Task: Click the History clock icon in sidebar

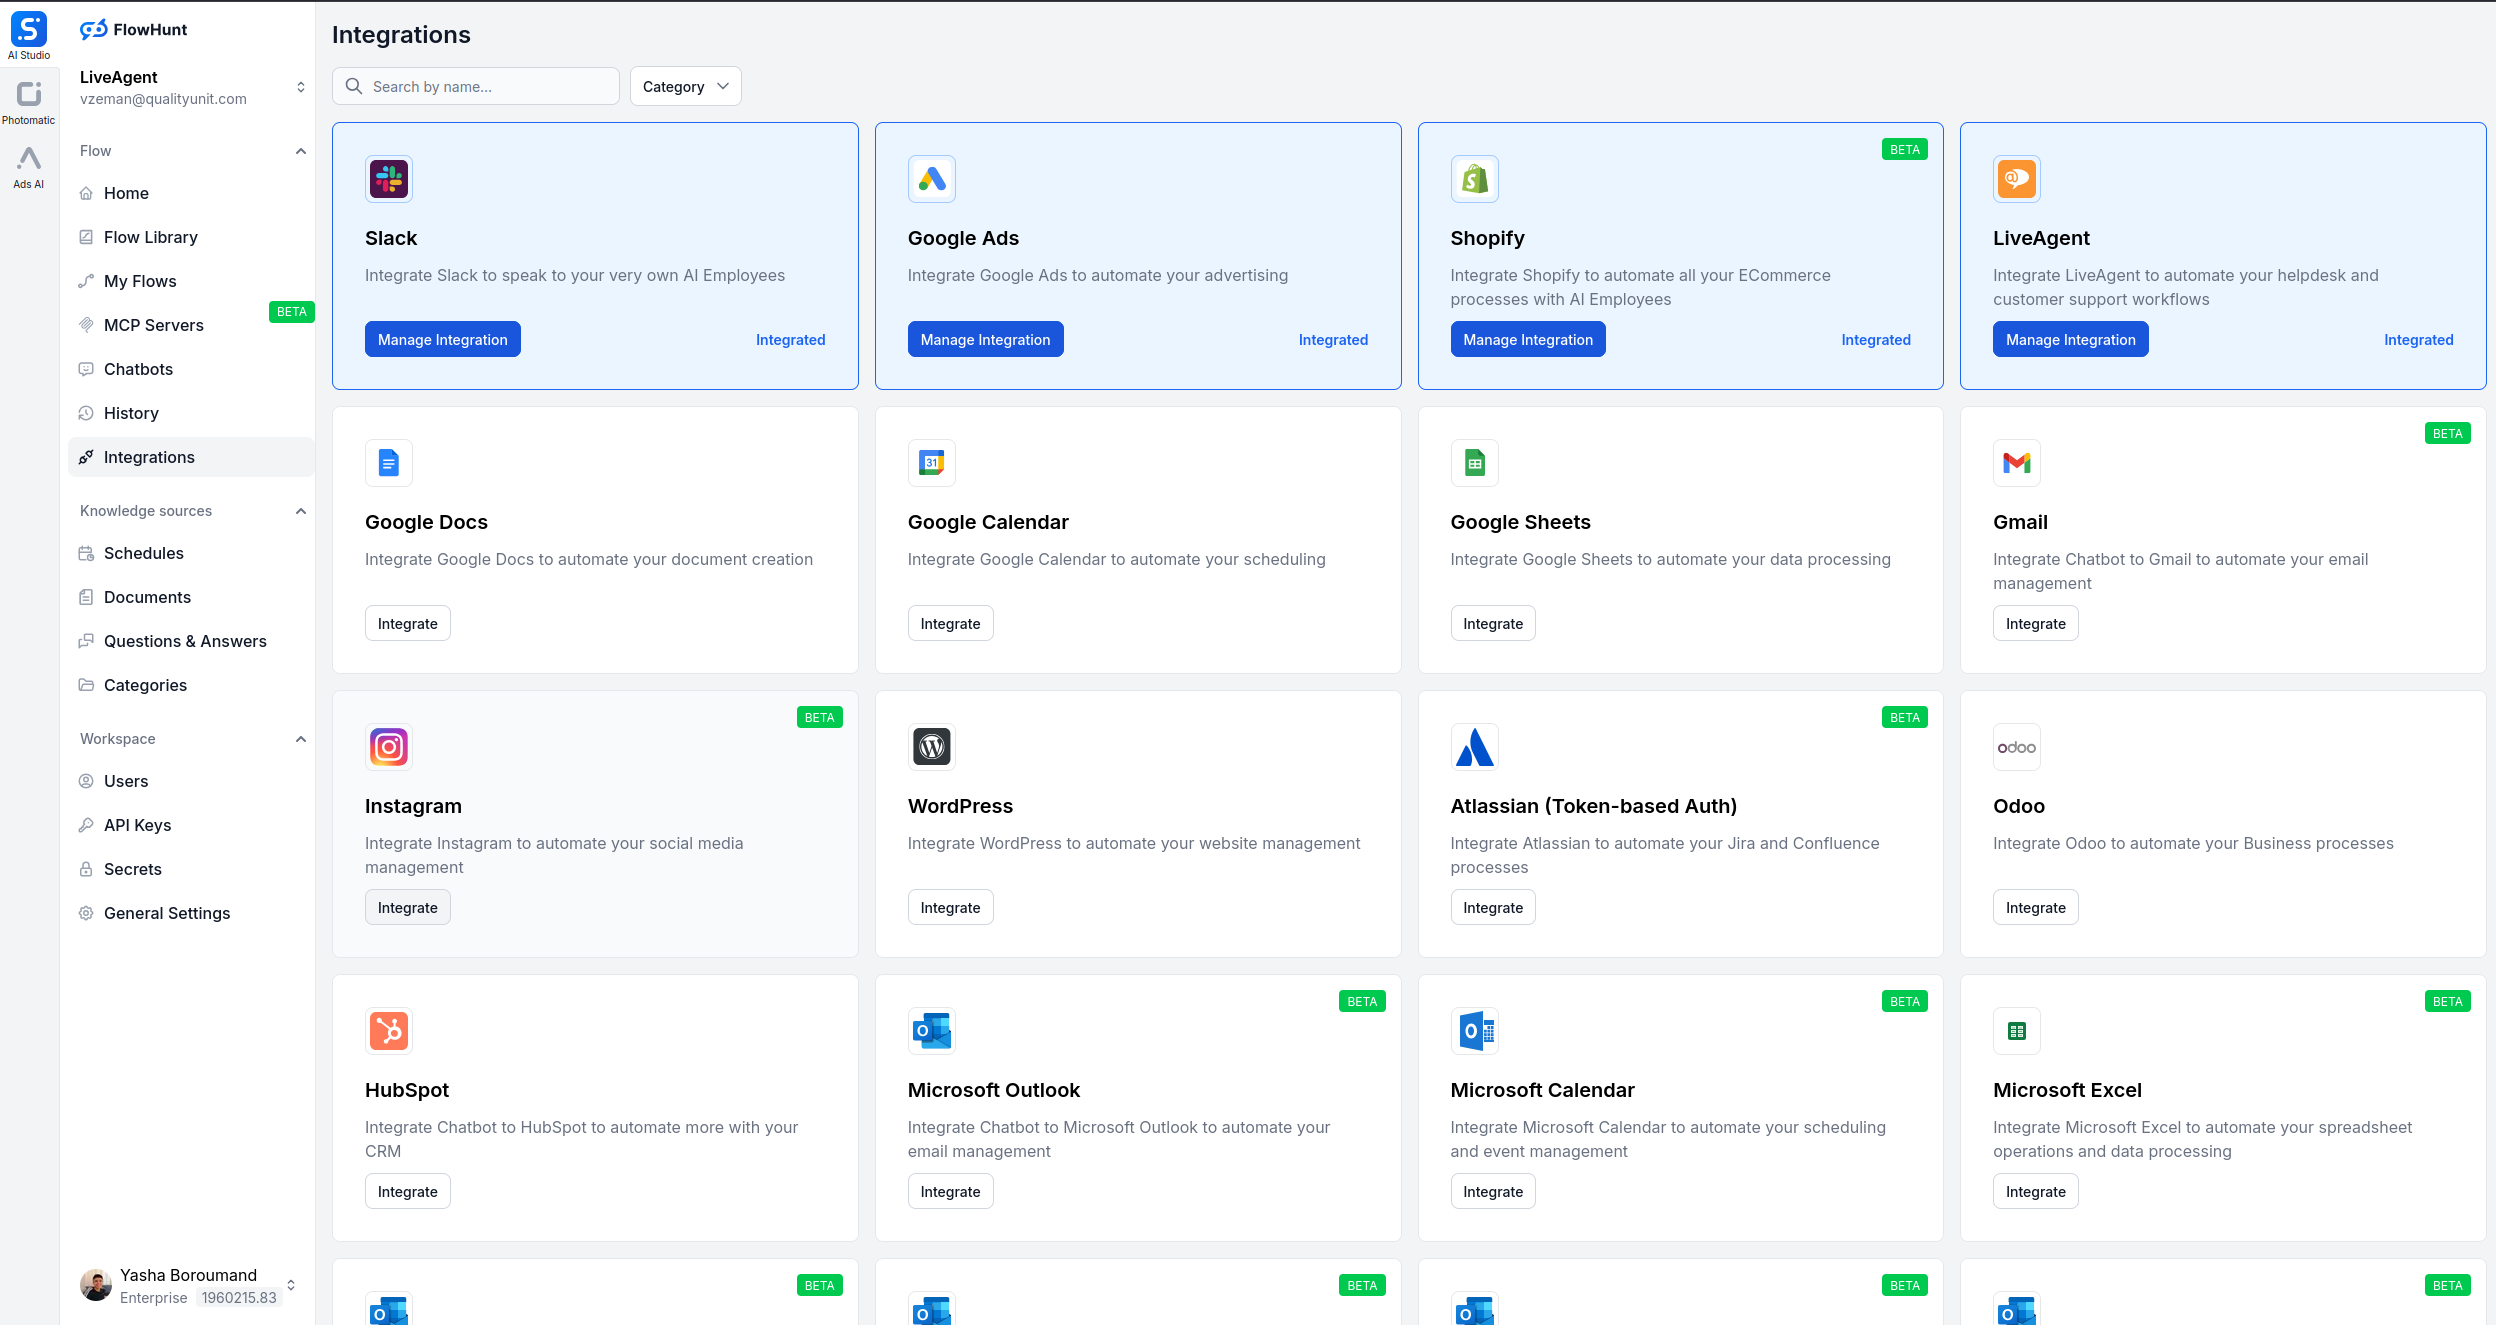Action: click(86, 413)
